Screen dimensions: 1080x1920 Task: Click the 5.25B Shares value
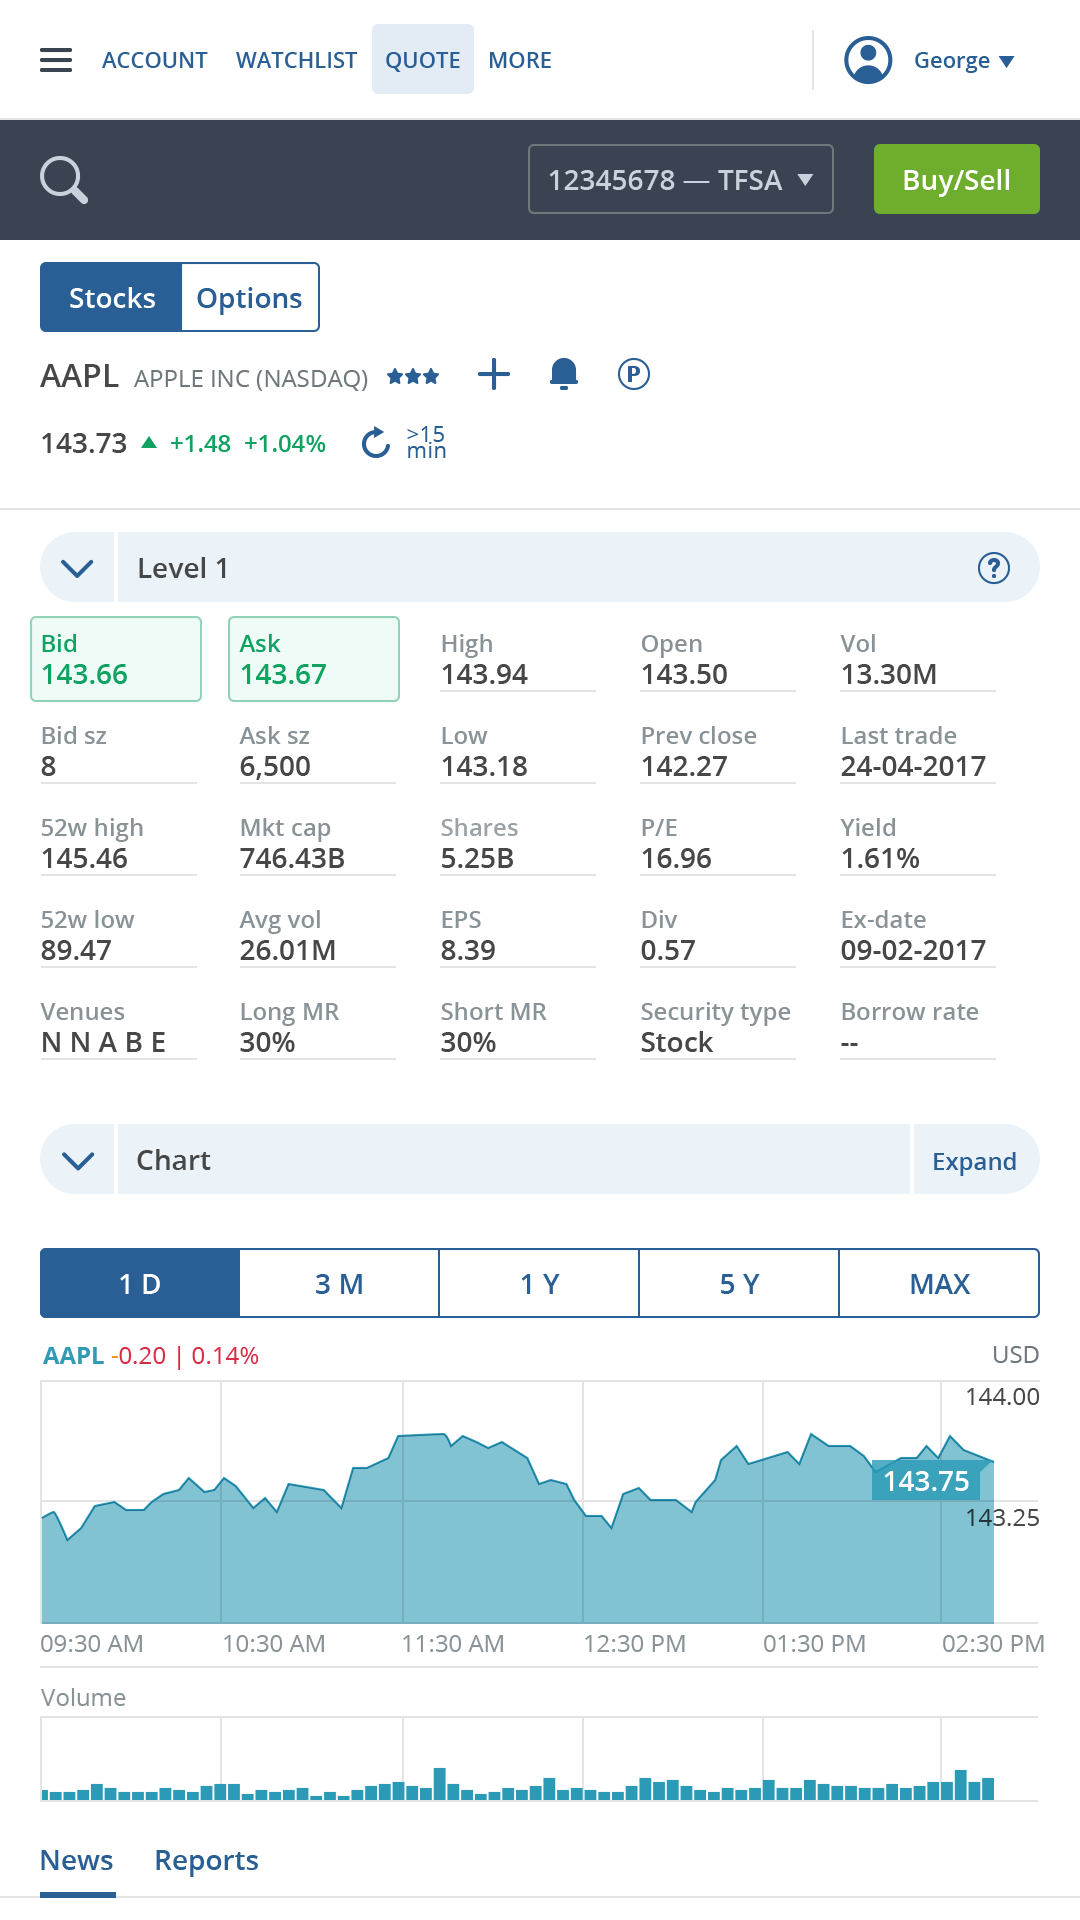477,858
